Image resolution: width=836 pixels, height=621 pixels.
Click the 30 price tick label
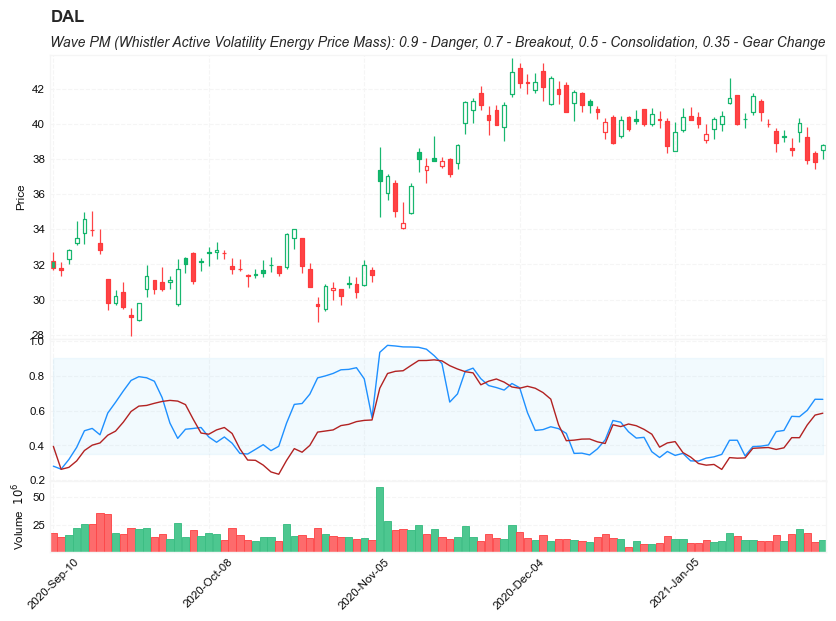coord(38,300)
